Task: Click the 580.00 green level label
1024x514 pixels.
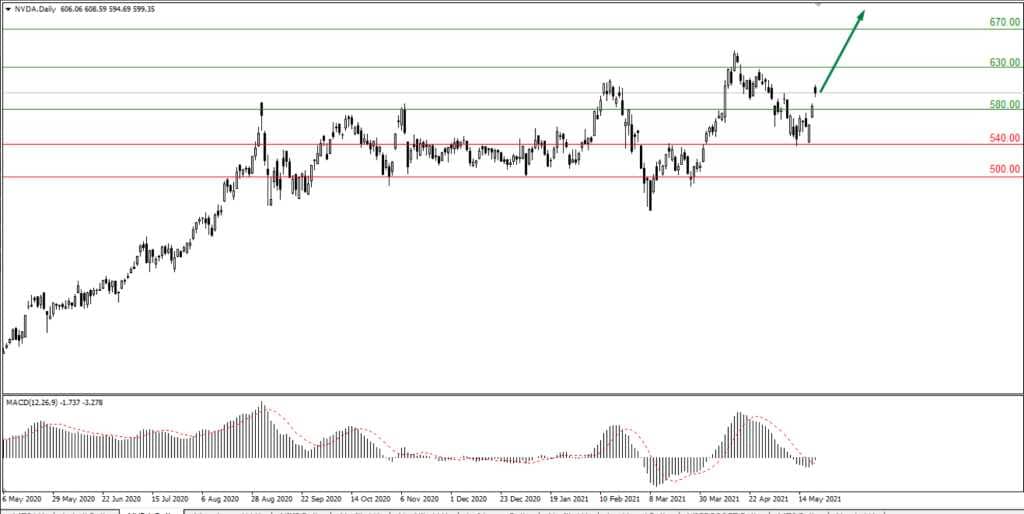Action: click(x=1003, y=104)
